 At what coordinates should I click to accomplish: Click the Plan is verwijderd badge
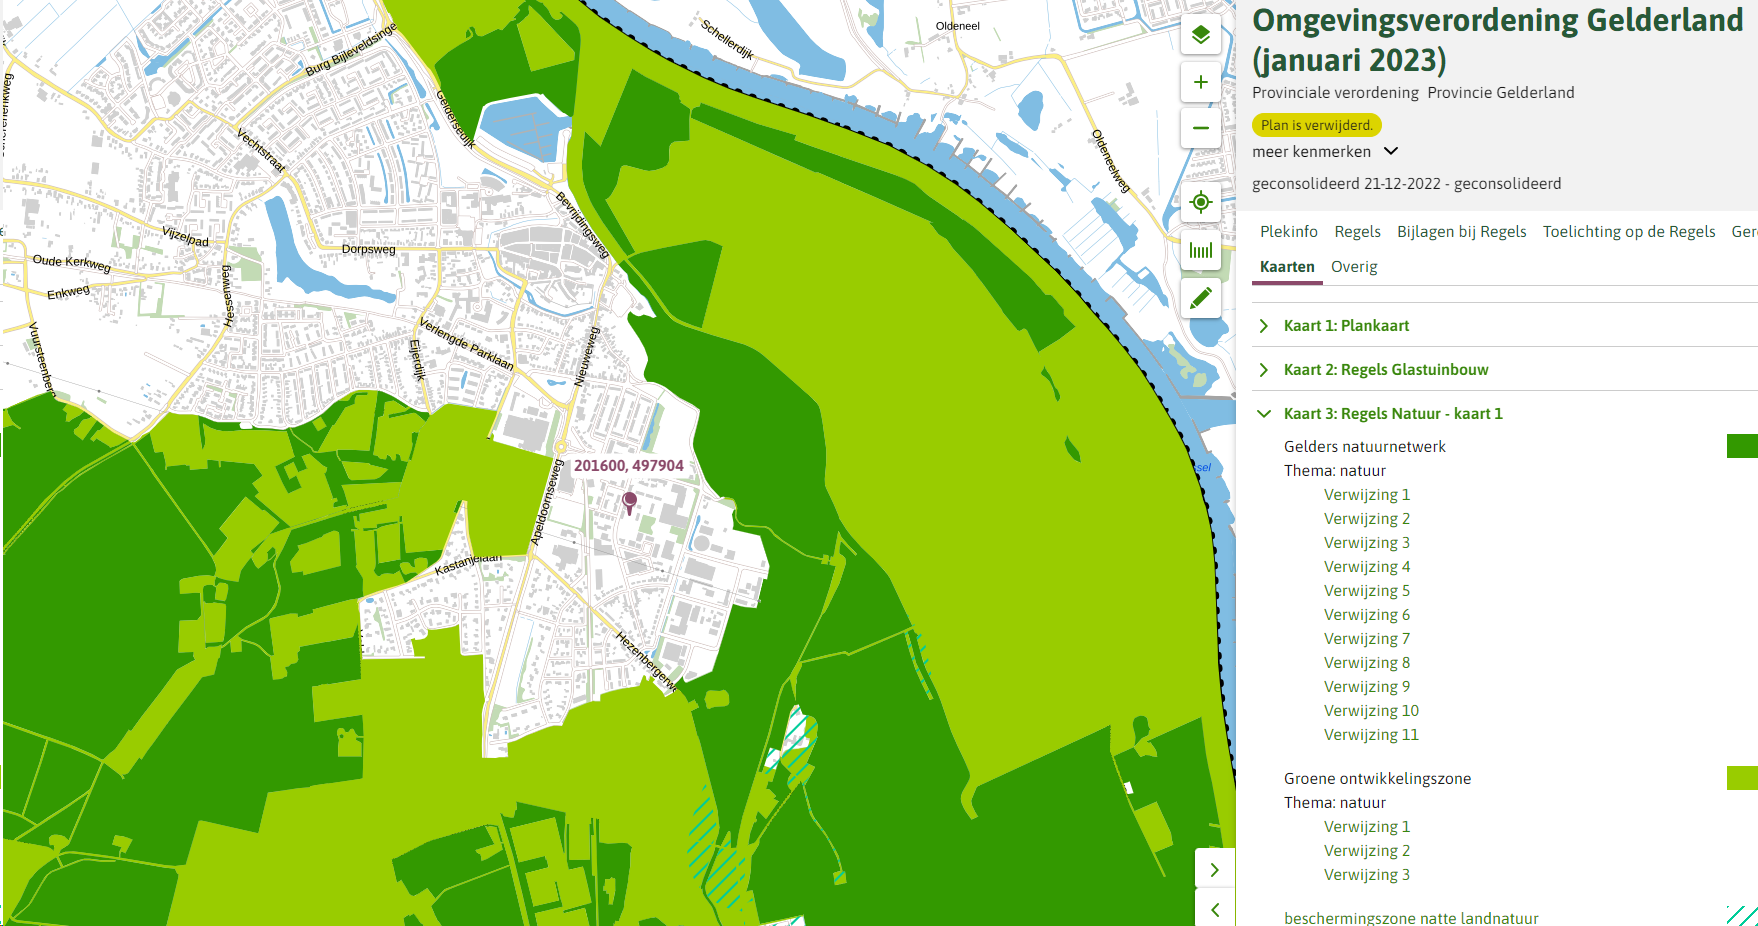point(1316,125)
